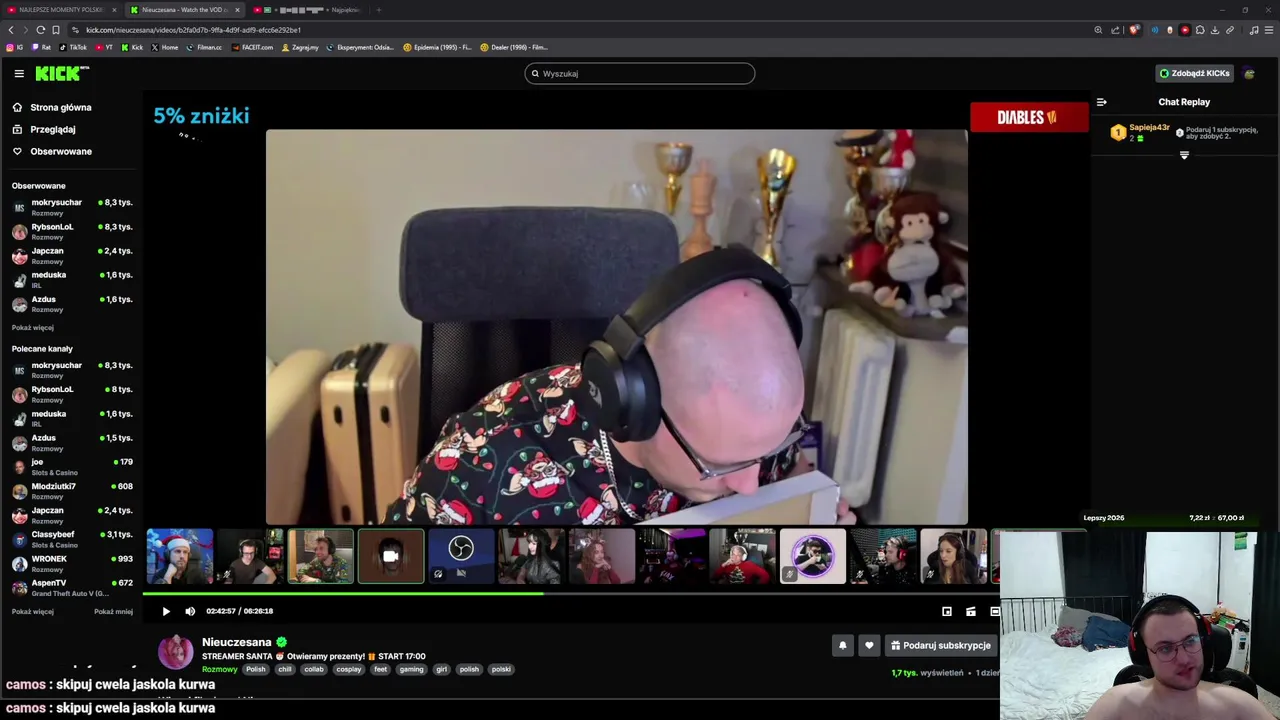Select the polski tag
Screen dimensions: 1280x720
(501, 669)
